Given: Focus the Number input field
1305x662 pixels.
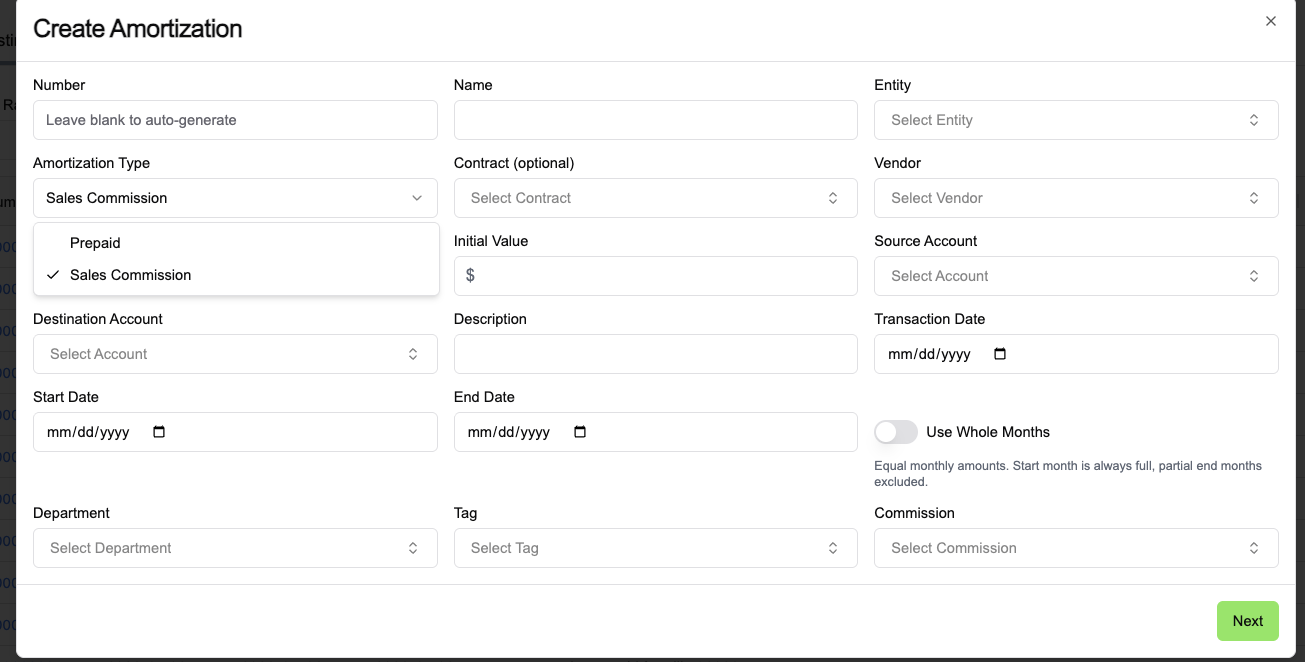Looking at the screenshot, I should [235, 120].
